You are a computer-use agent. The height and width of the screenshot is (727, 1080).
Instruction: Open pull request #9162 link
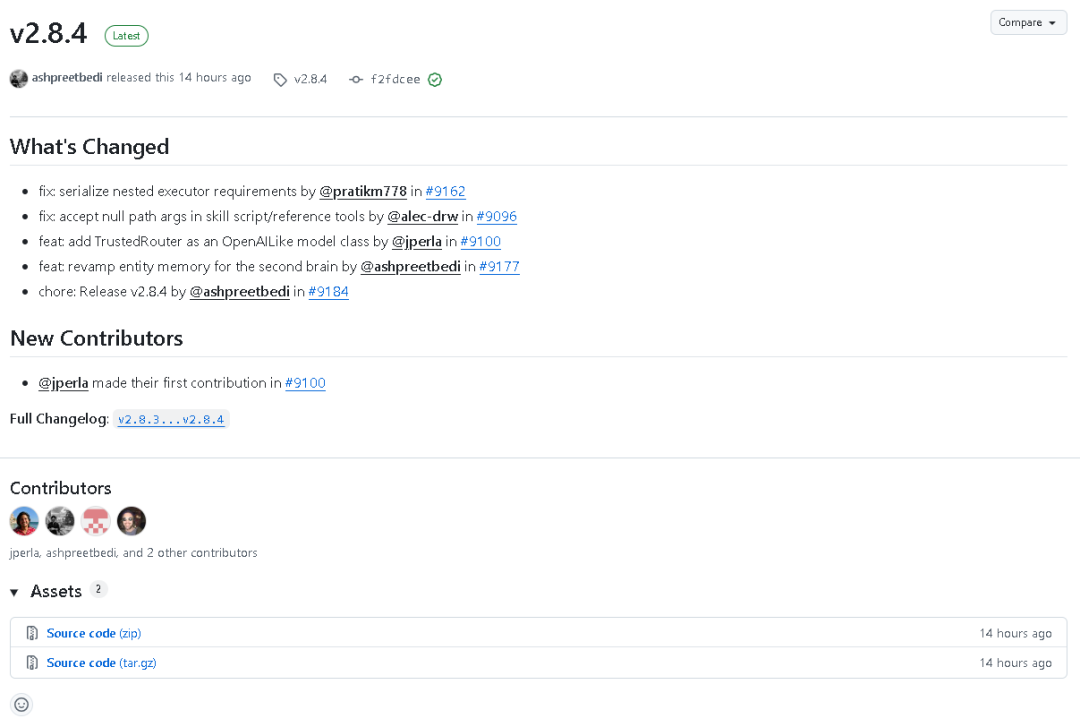click(445, 191)
